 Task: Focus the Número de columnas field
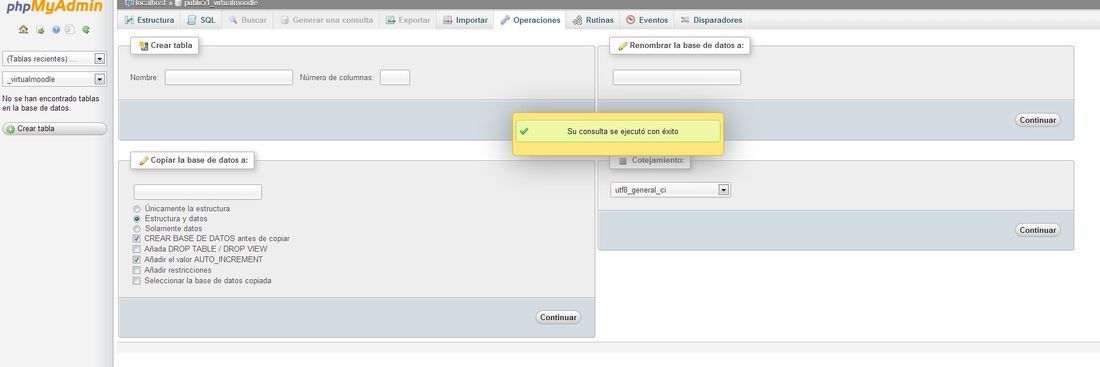tap(395, 77)
